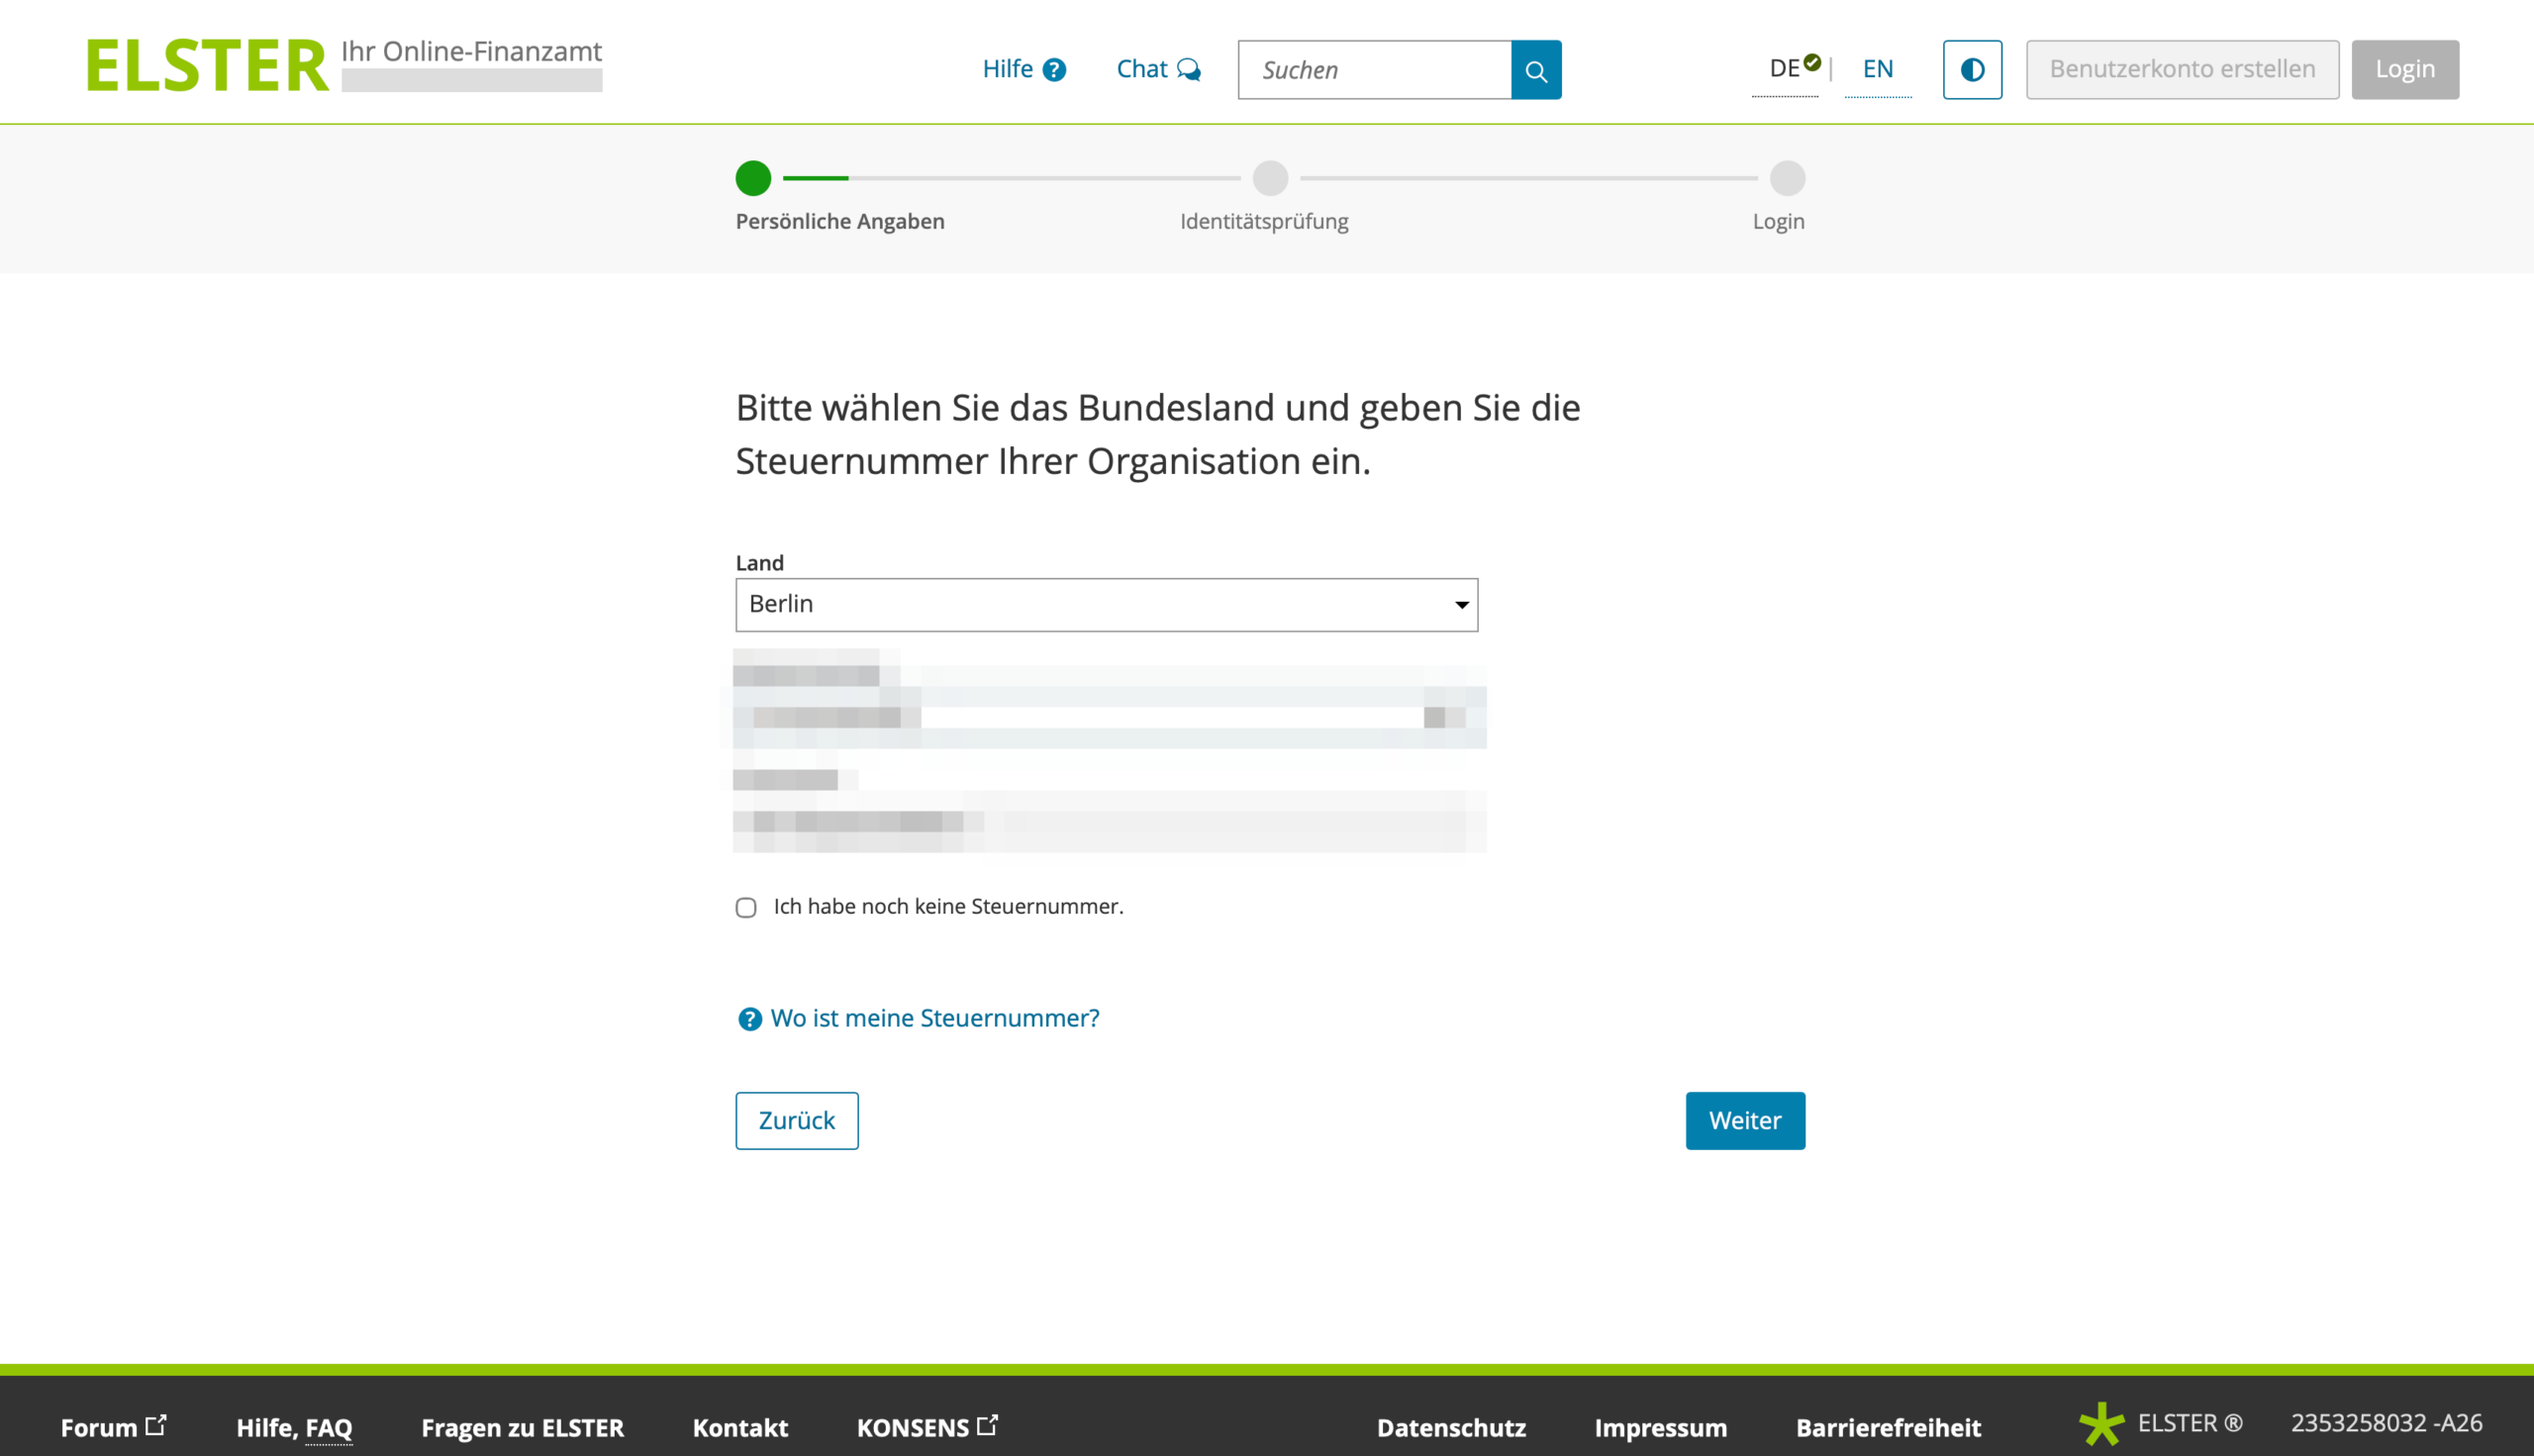Click the Weiter button
Screen dimensions: 2534x1456
click(x=1744, y=1120)
